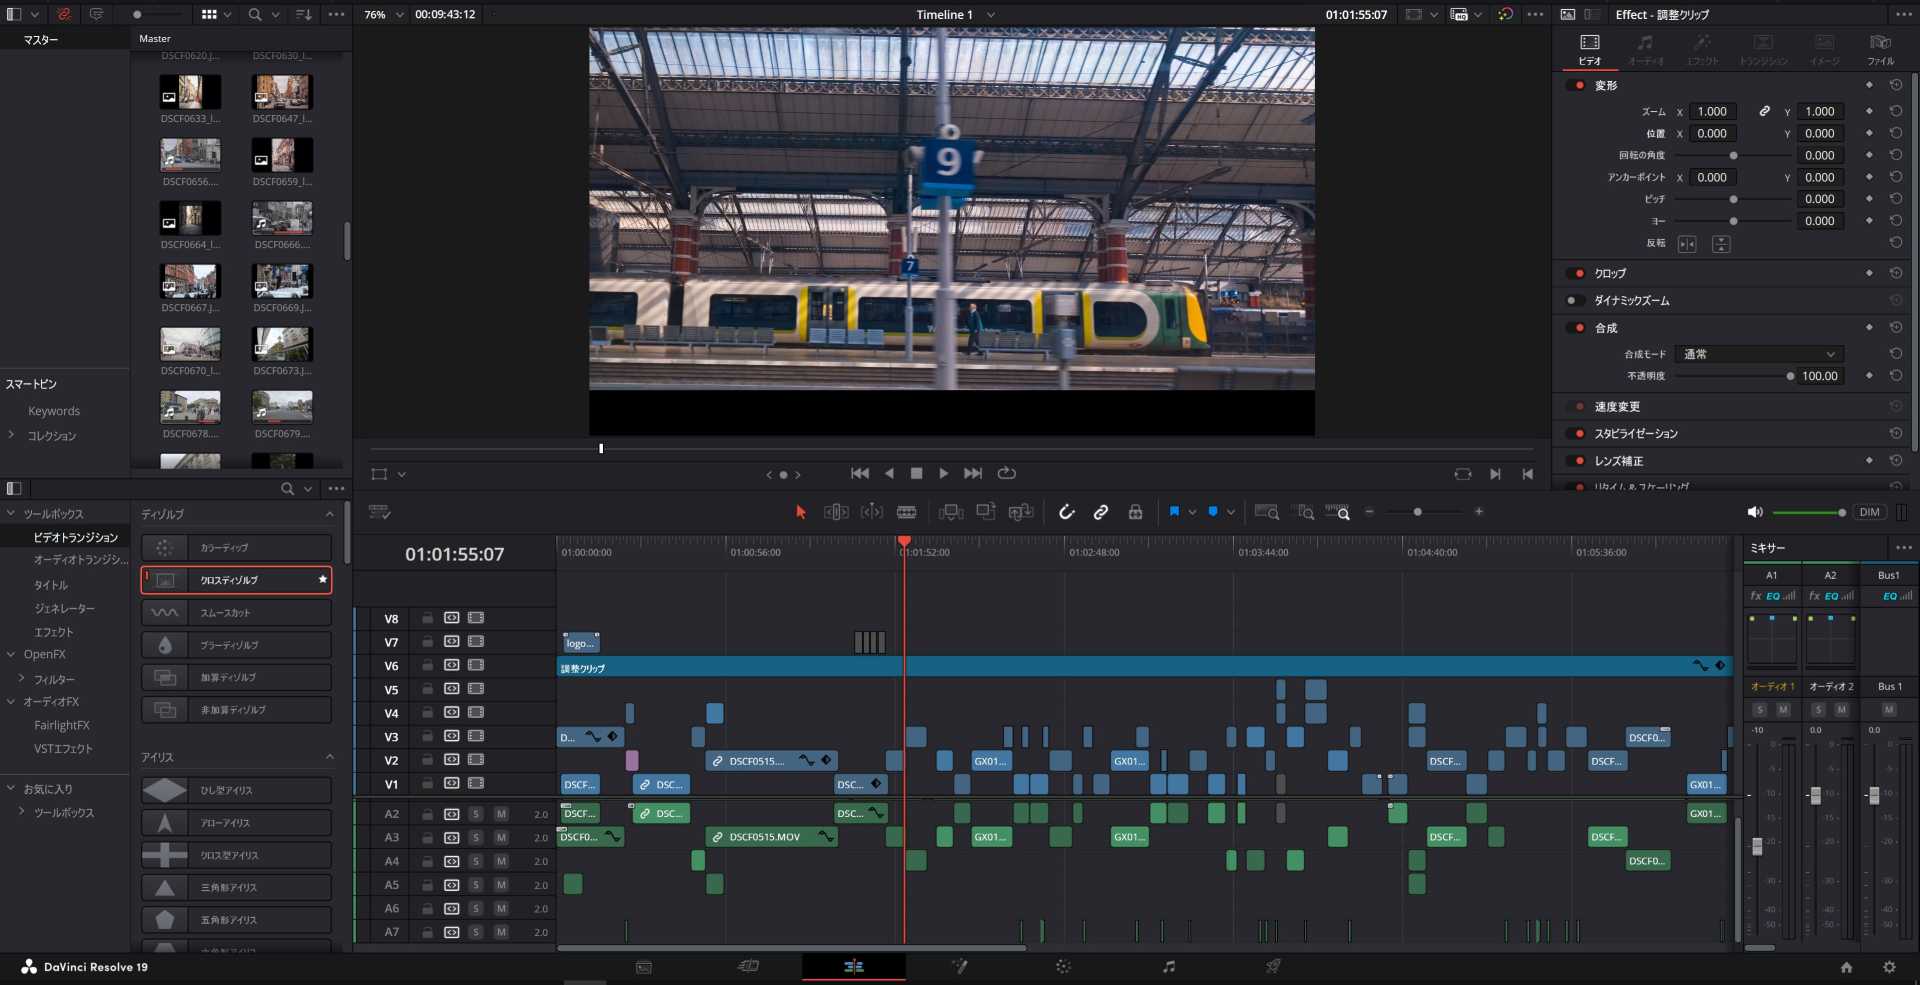The width and height of the screenshot is (1920, 985).
Task: Toggle loop playback icon
Action: [x=1007, y=473]
